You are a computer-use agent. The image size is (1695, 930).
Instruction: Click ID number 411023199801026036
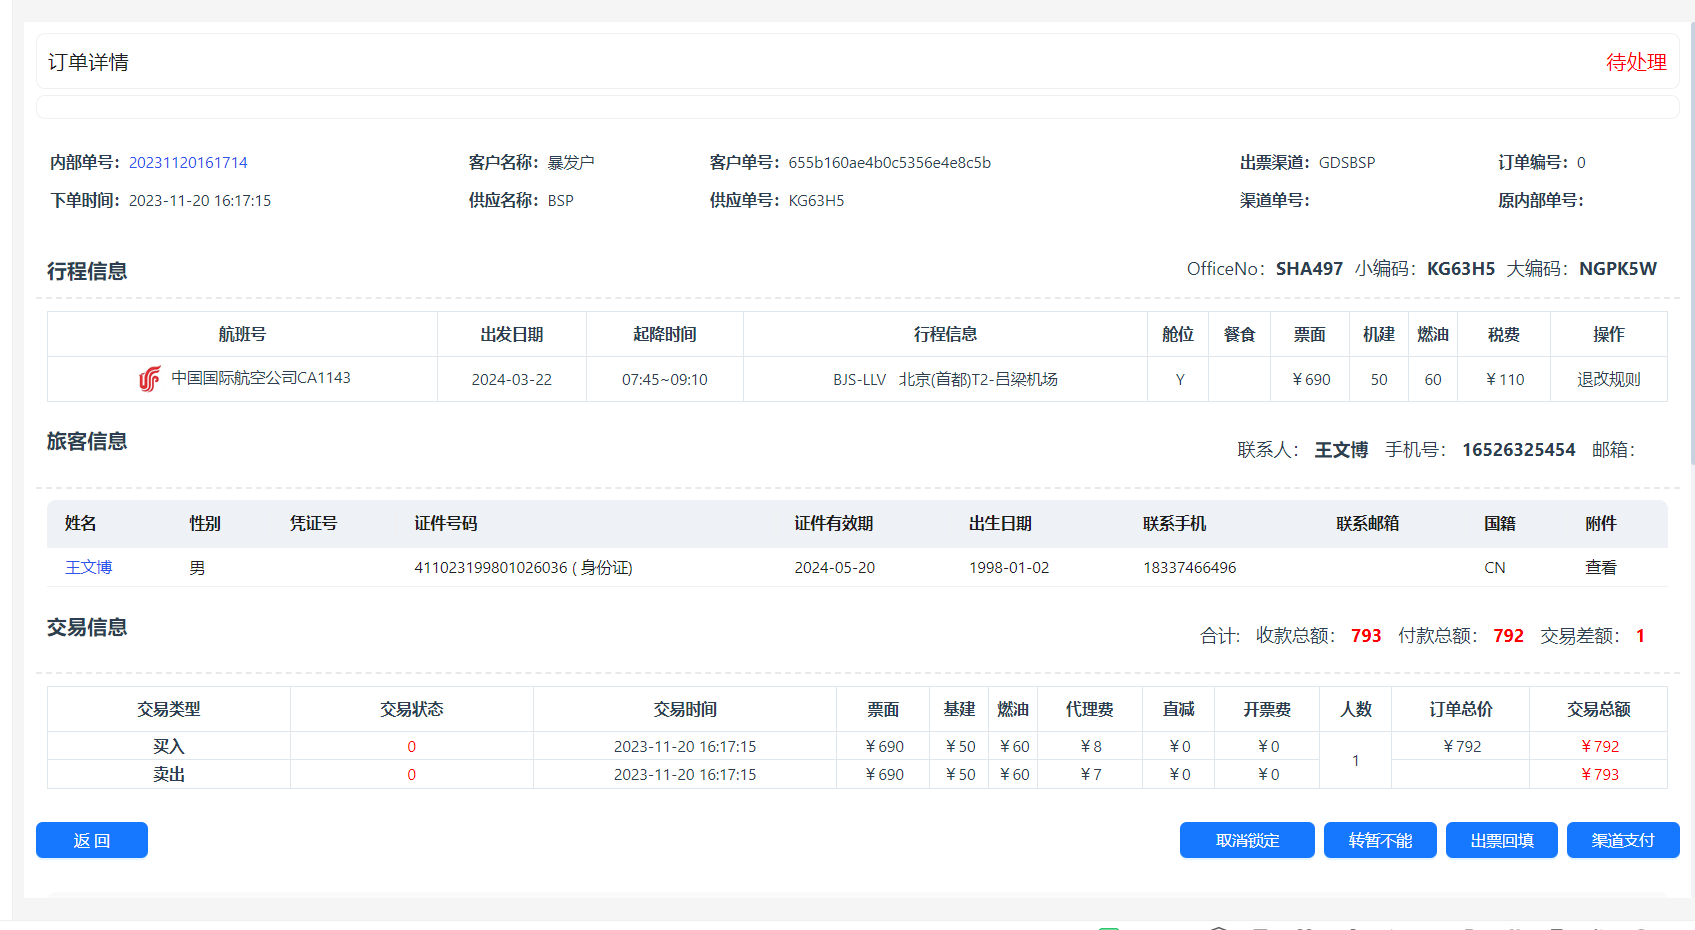491,567
